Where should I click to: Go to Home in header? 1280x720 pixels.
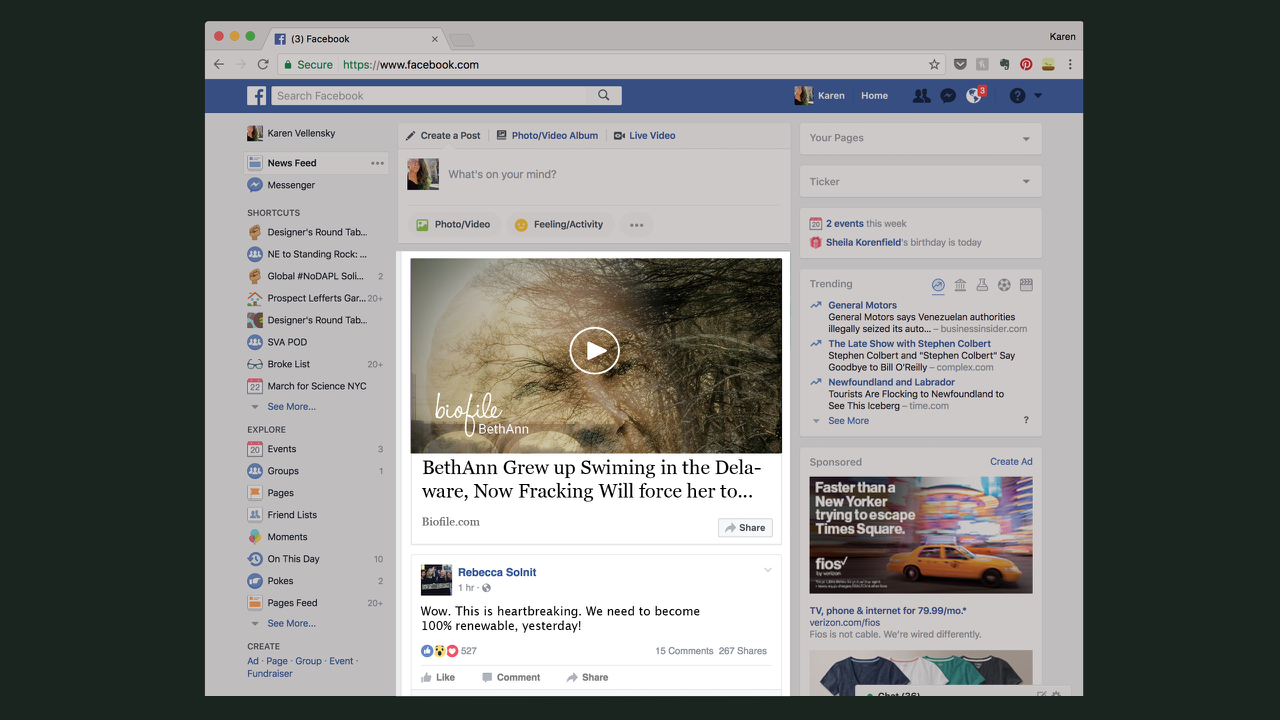tap(874, 96)
